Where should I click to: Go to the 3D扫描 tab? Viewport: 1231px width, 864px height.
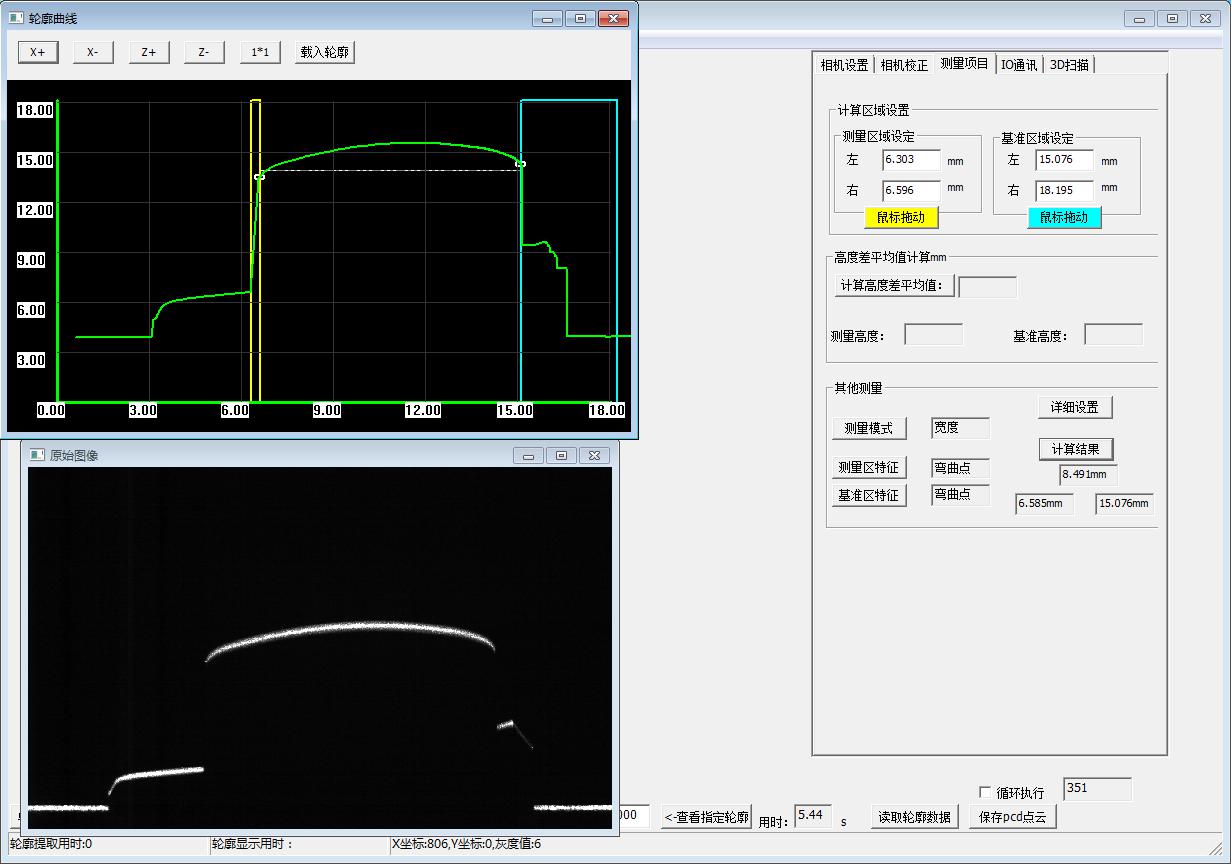pyautogui.click(x=1069, y=65)
